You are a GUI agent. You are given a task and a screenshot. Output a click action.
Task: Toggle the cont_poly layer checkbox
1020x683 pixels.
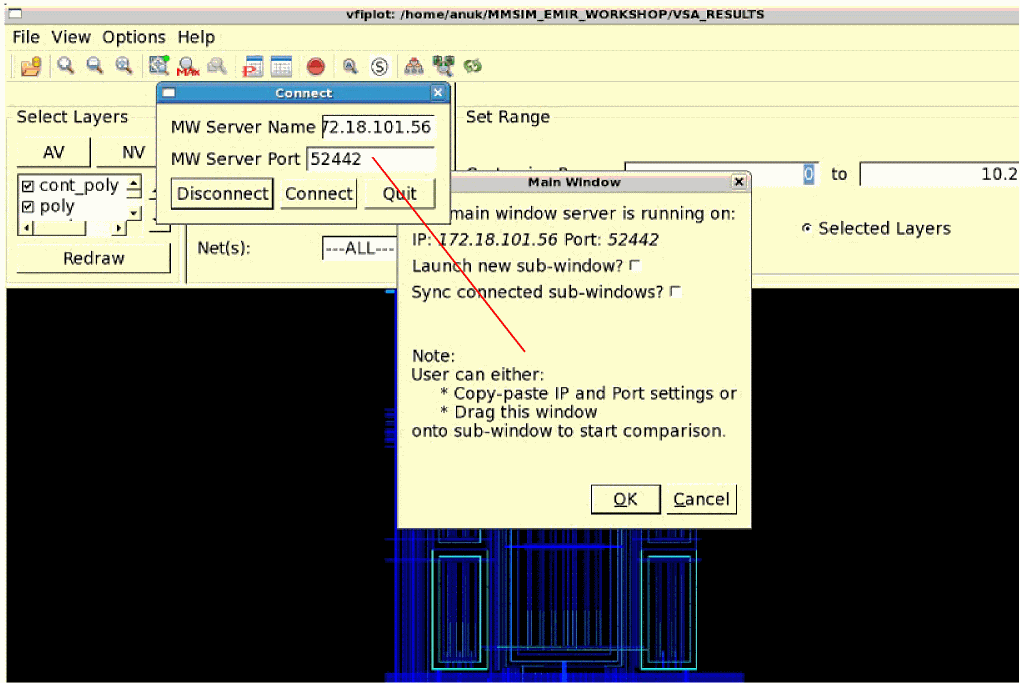point(27,186)
